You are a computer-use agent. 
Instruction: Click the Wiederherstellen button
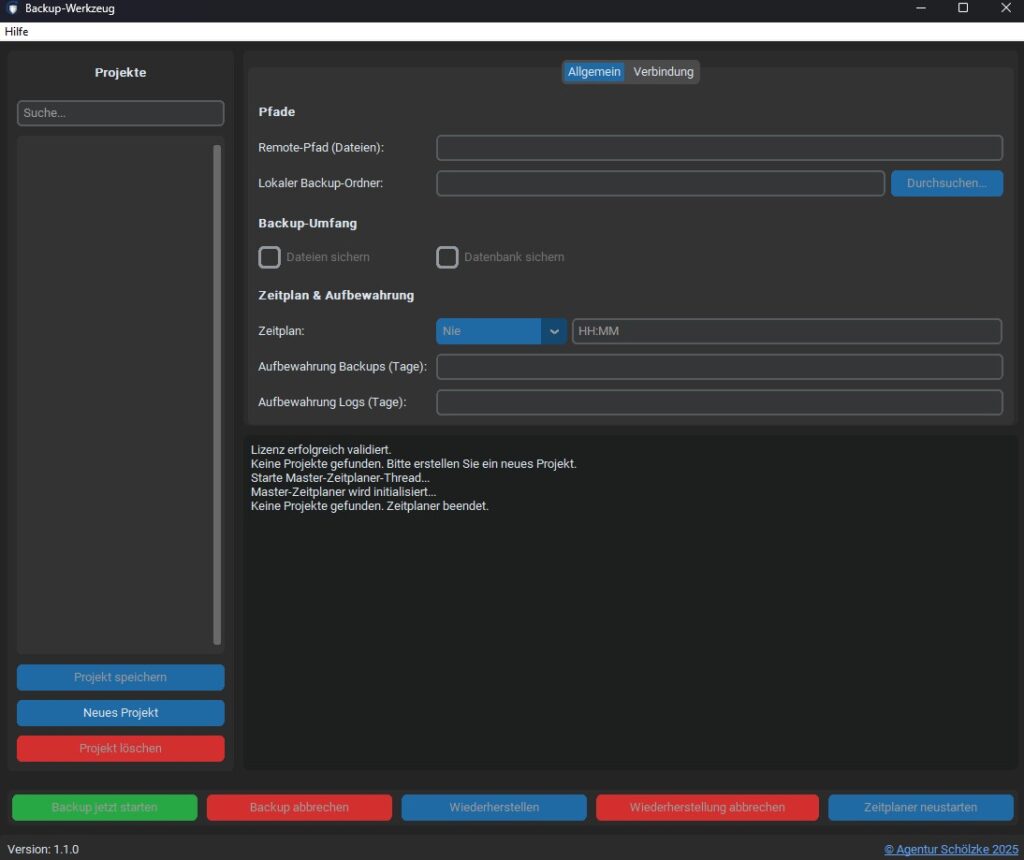pyautogui.click(x=494, y=808)
